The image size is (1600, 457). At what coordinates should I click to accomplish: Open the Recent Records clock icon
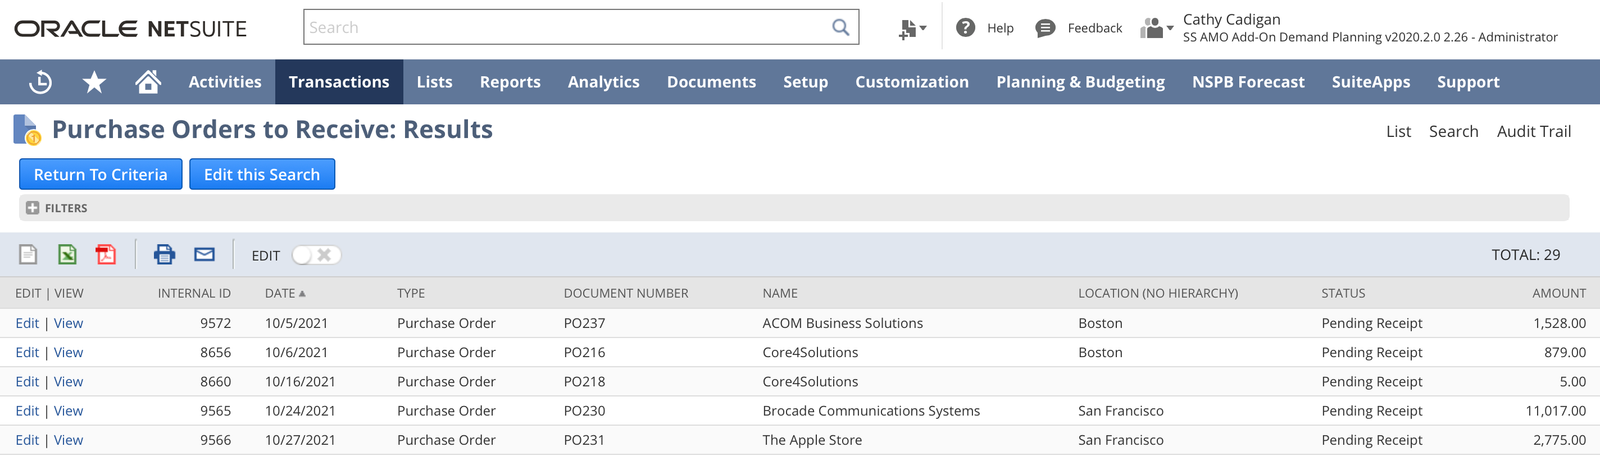[x=41, y=82]
